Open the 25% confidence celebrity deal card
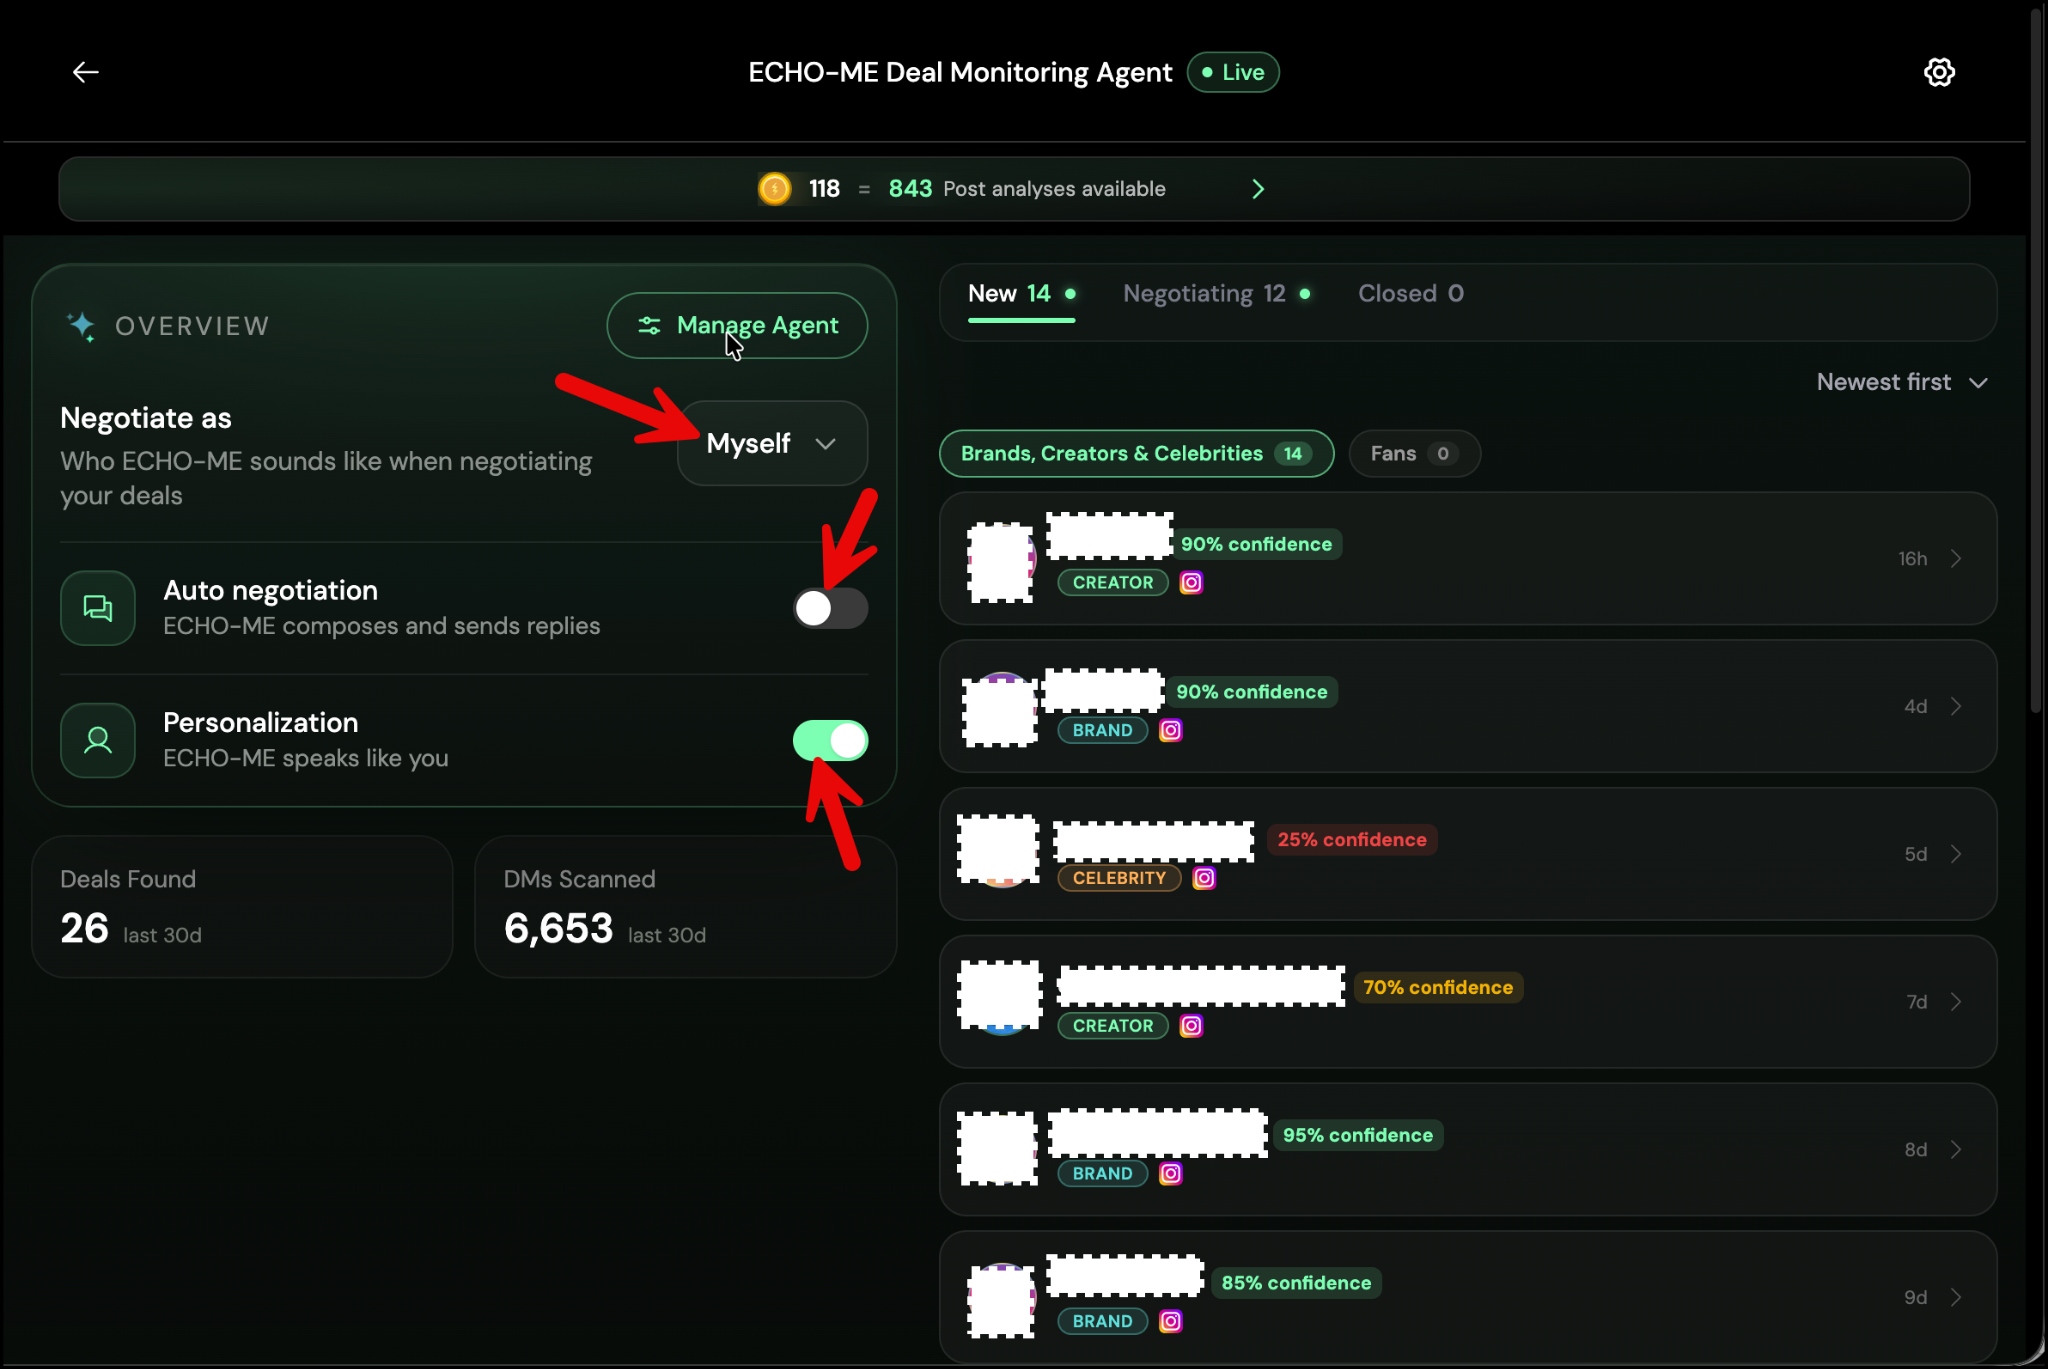Viewport: 2048px width, 1369px height. [1467, 854]
